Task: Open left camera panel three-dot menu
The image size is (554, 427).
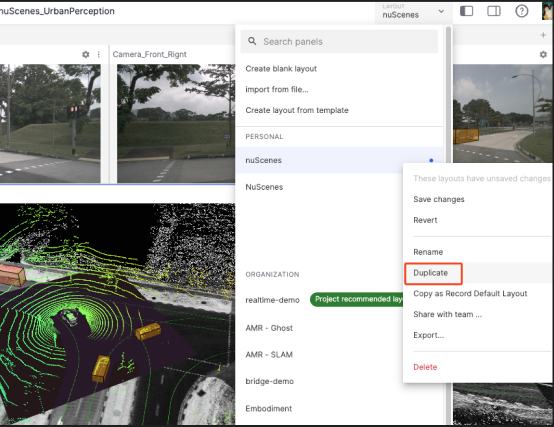Action: tap(99, 54)
